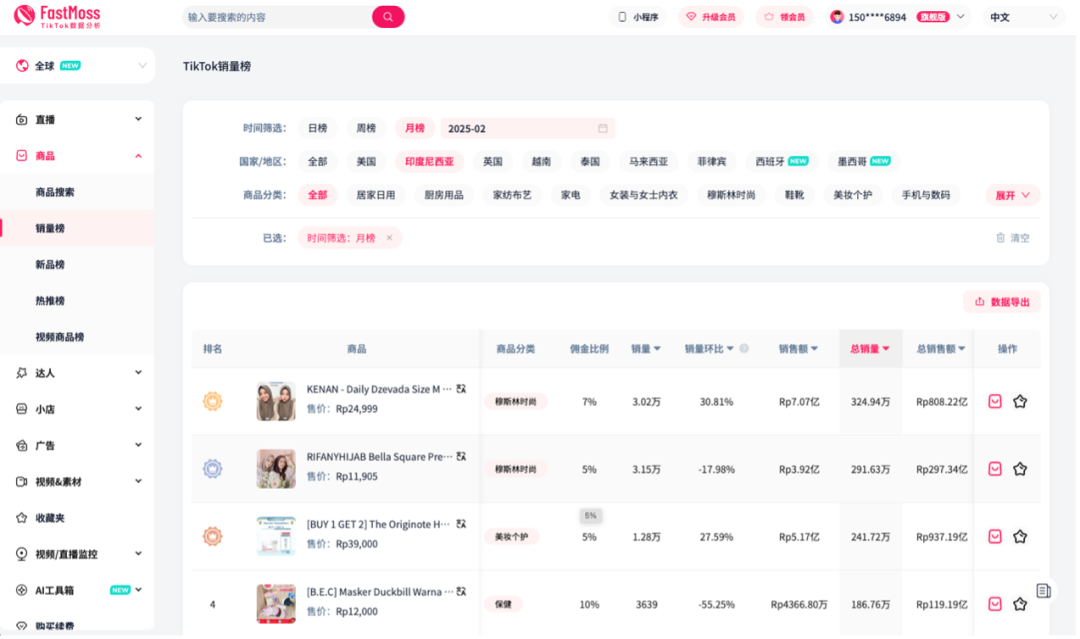Image resolution: width=1080 pixels, height=639 pixels.
Task: Open product detail icon for Originote row
Action: tap(995, 536)
